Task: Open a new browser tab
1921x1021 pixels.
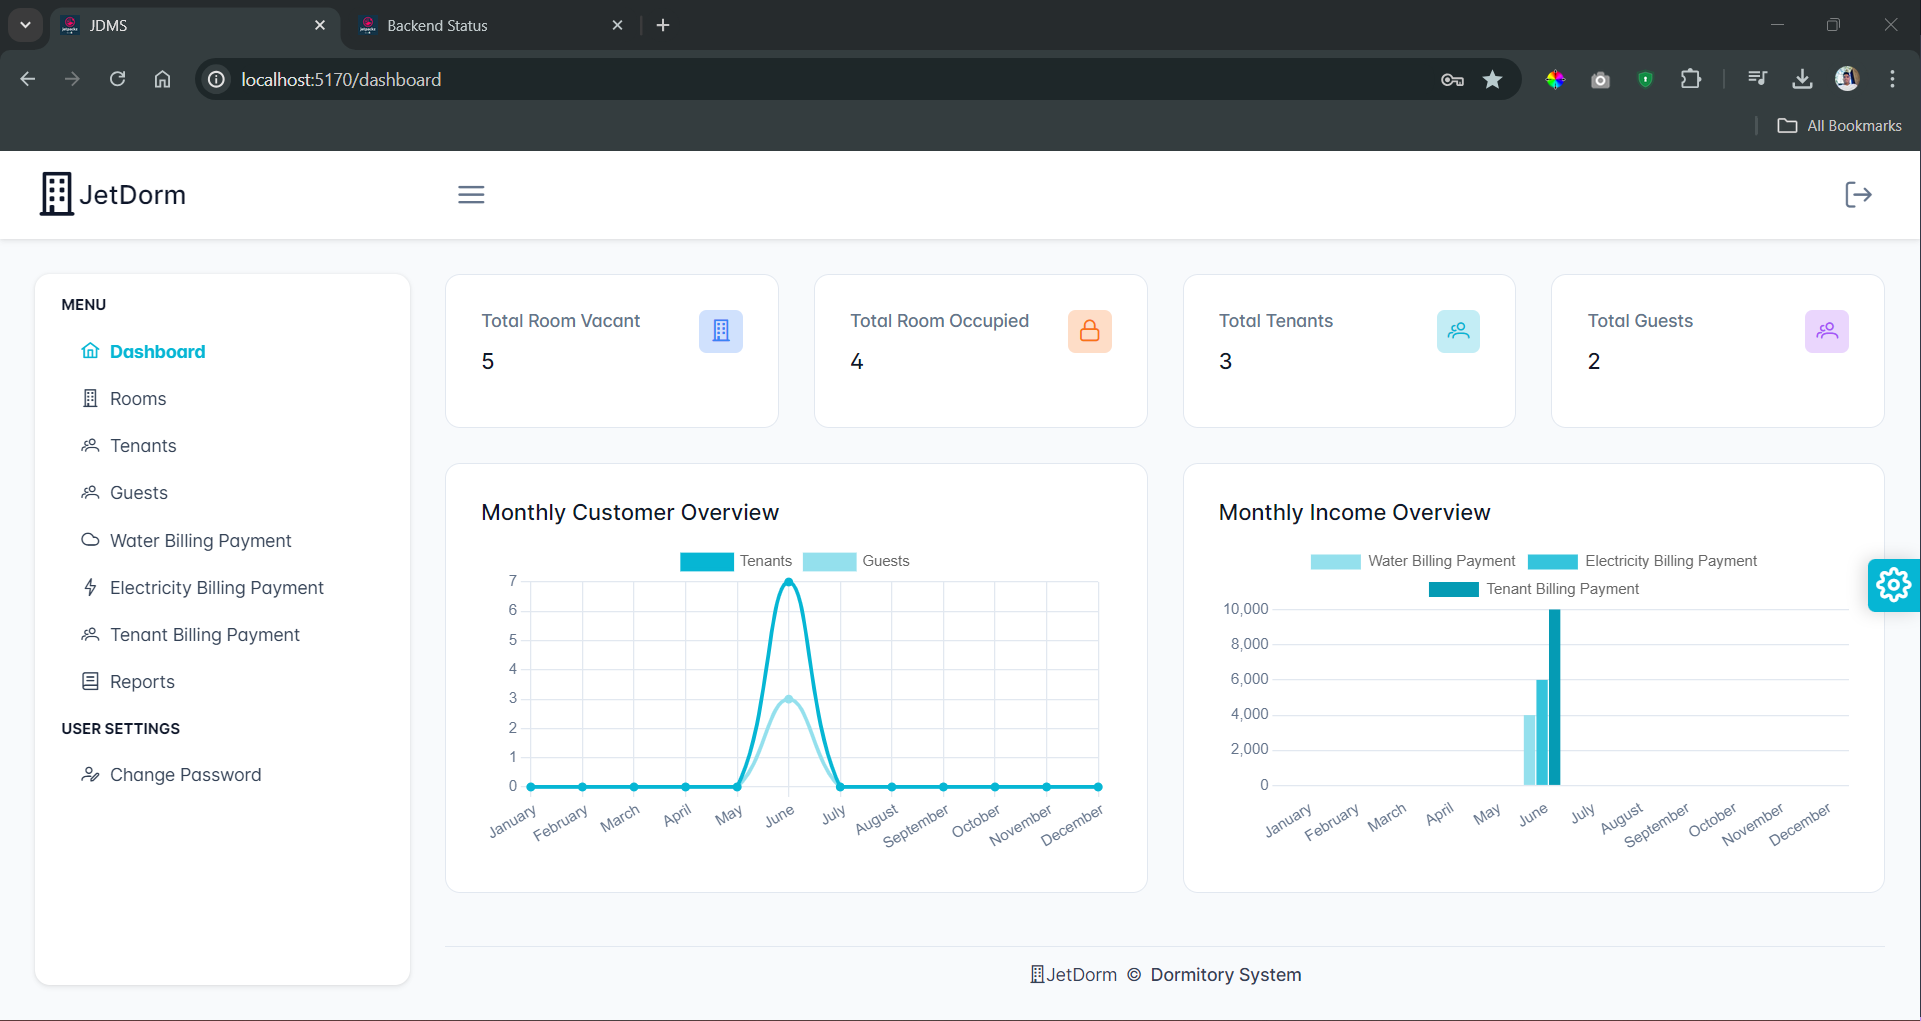Action: (x=663, y=25)
